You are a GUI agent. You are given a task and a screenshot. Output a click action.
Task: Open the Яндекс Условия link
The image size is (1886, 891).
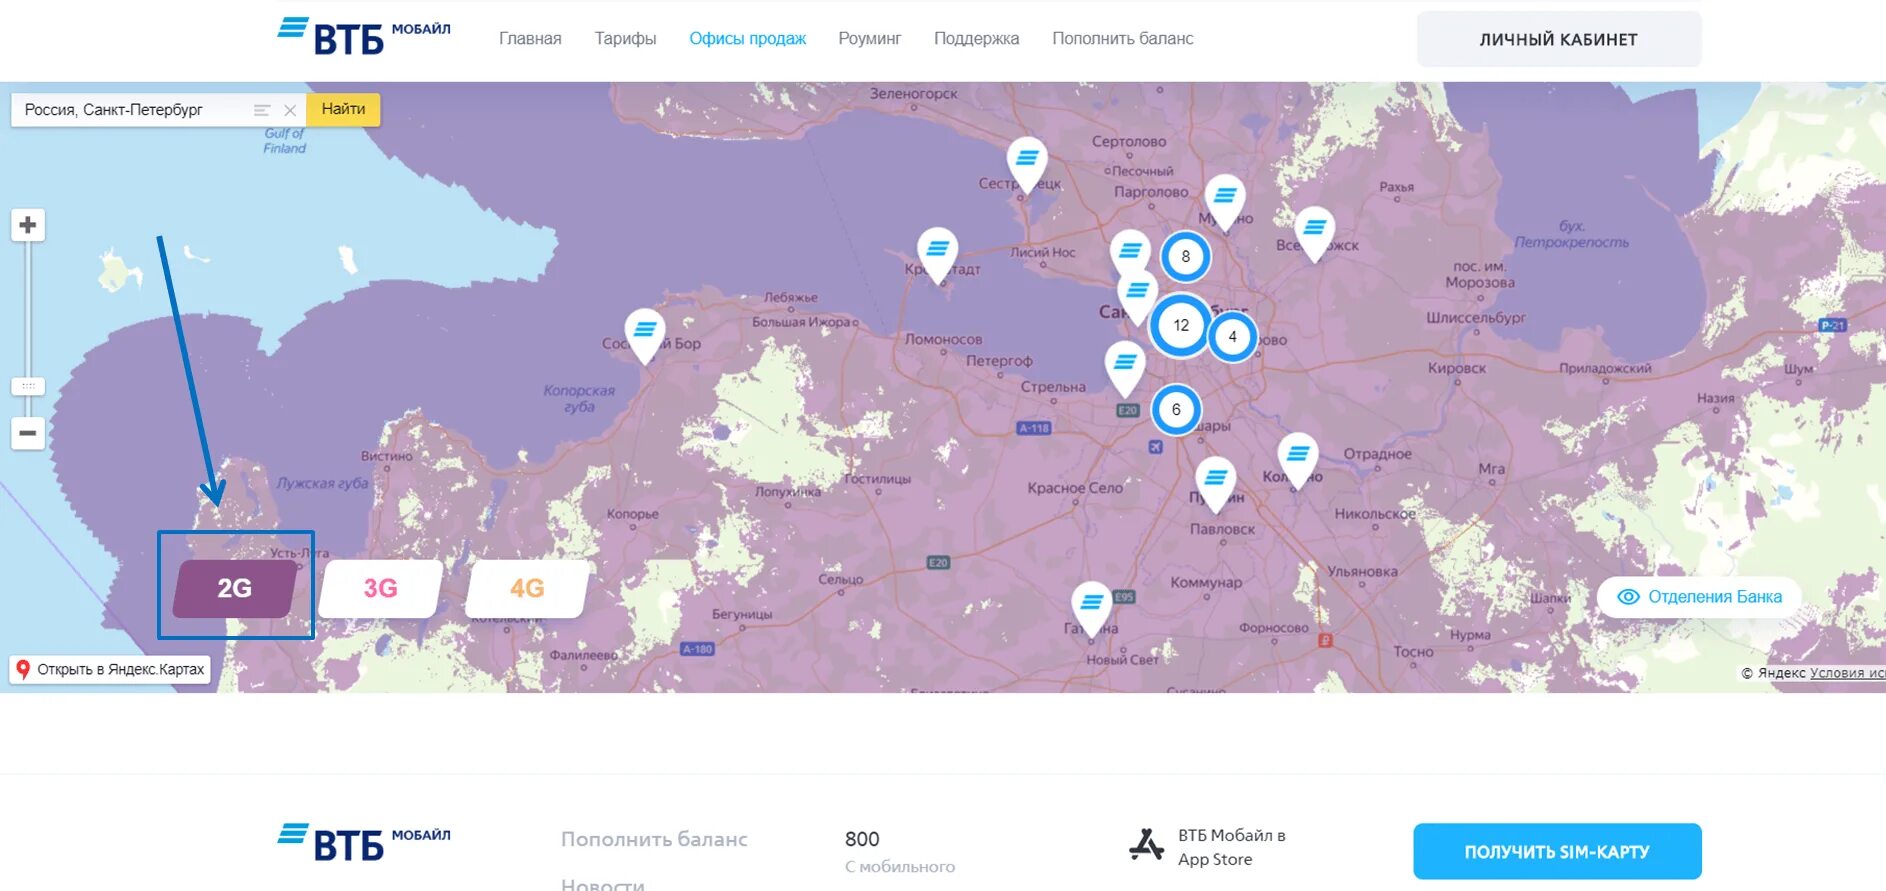tap(1847, 673)
